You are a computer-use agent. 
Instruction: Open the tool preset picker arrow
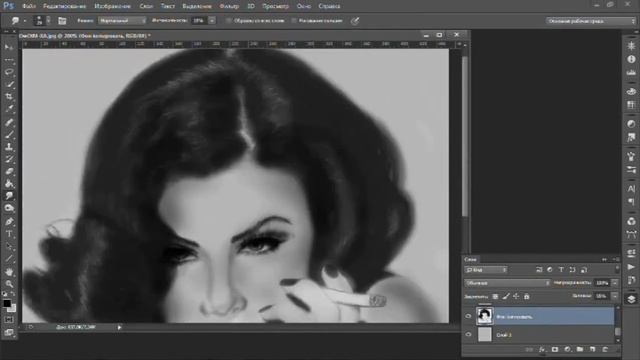click(x=24, y=20)
